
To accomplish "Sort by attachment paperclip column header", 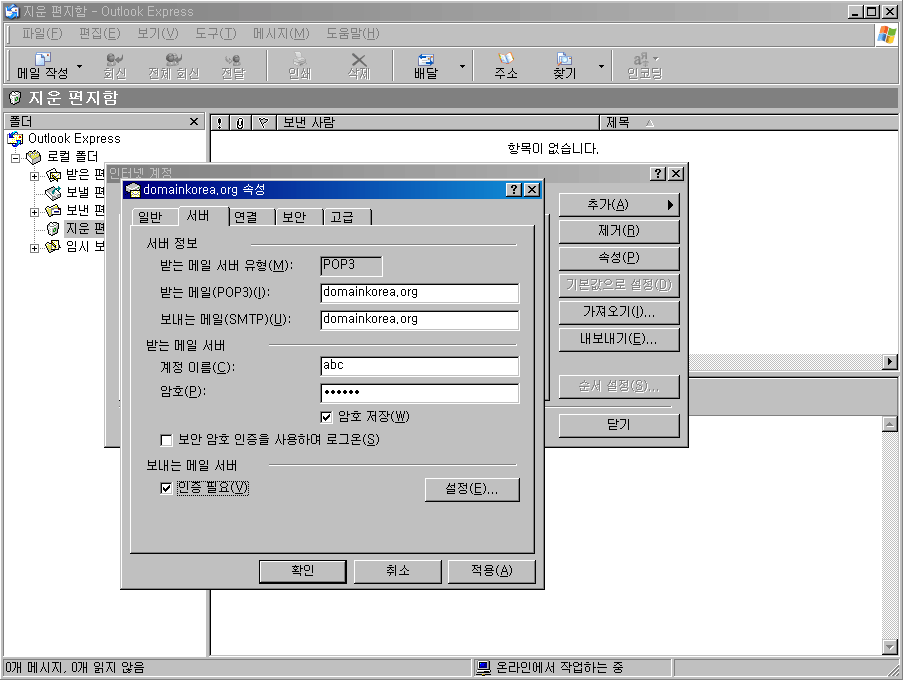I will [x=240, y=123].
